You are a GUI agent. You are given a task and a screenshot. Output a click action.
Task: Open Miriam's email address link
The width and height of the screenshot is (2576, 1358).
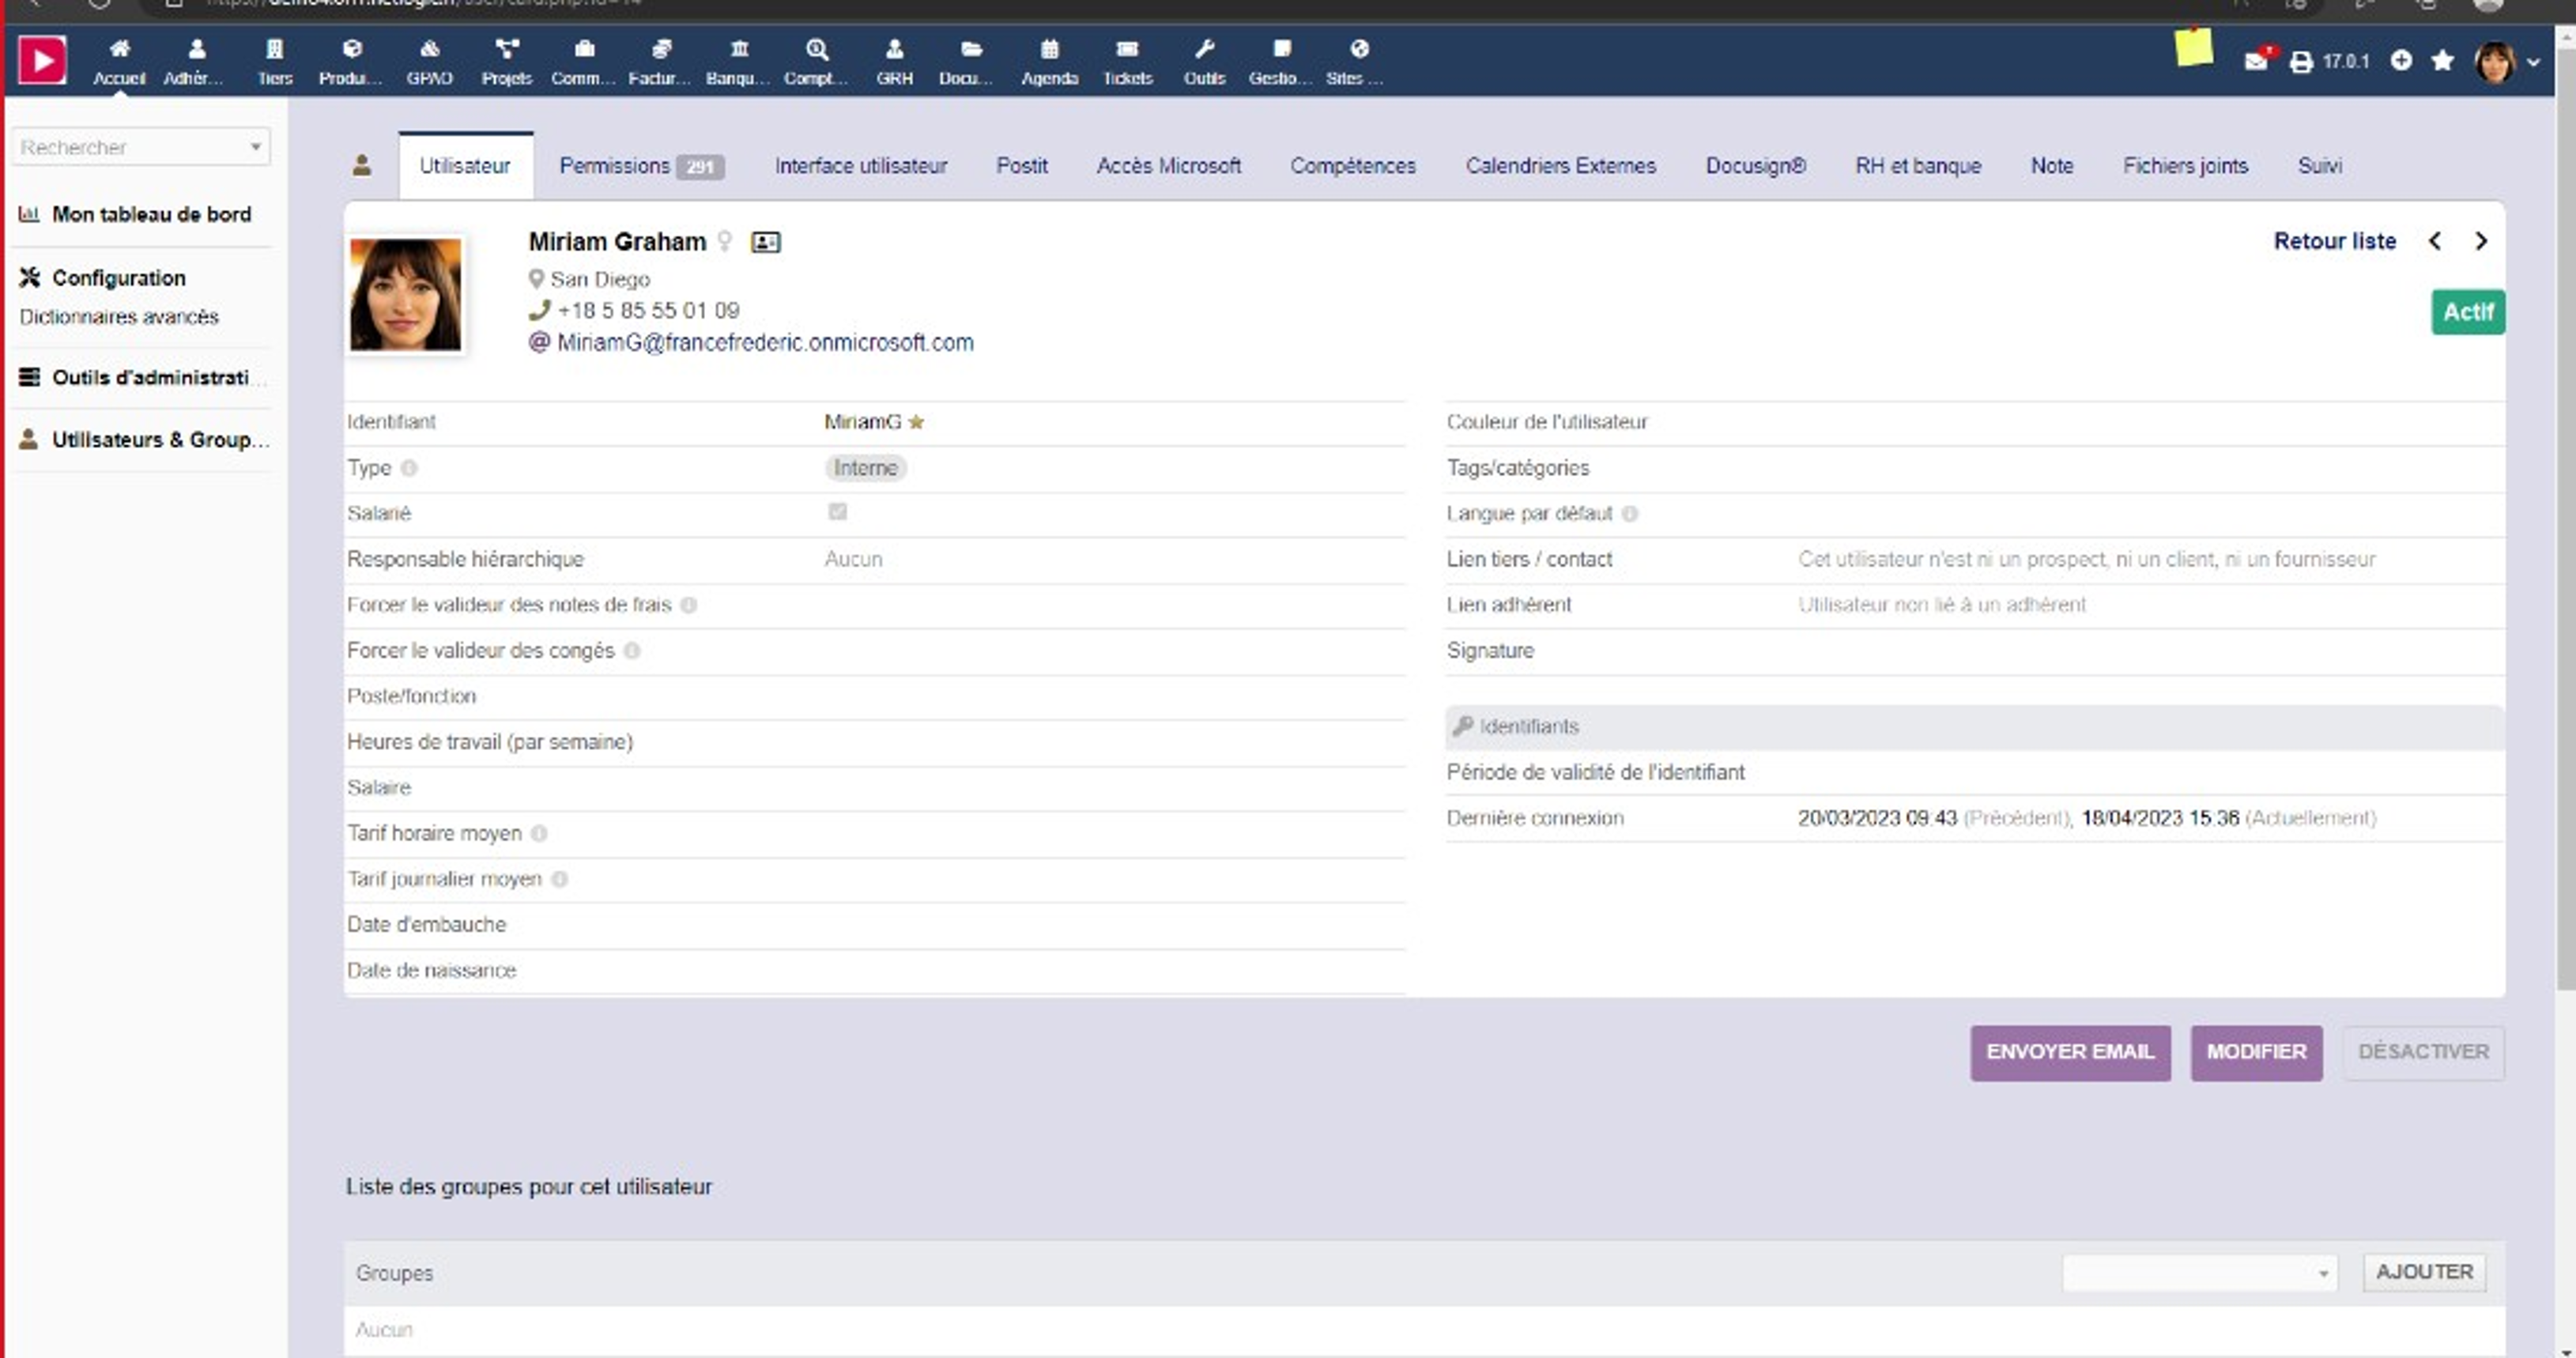(764, 343)
